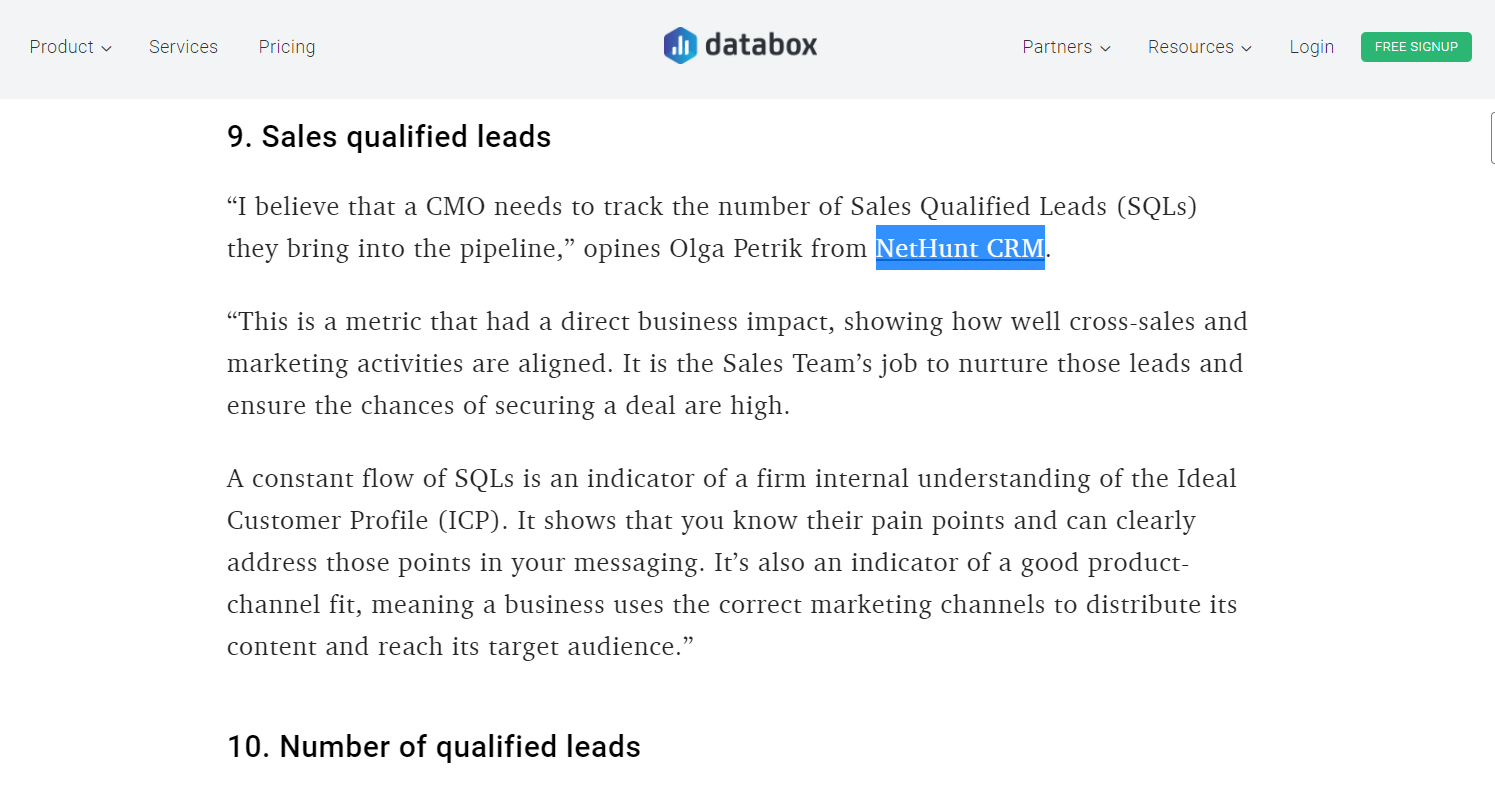
Task: Follow the highlighted NetHunt CRM link
Action: point(960,248)
